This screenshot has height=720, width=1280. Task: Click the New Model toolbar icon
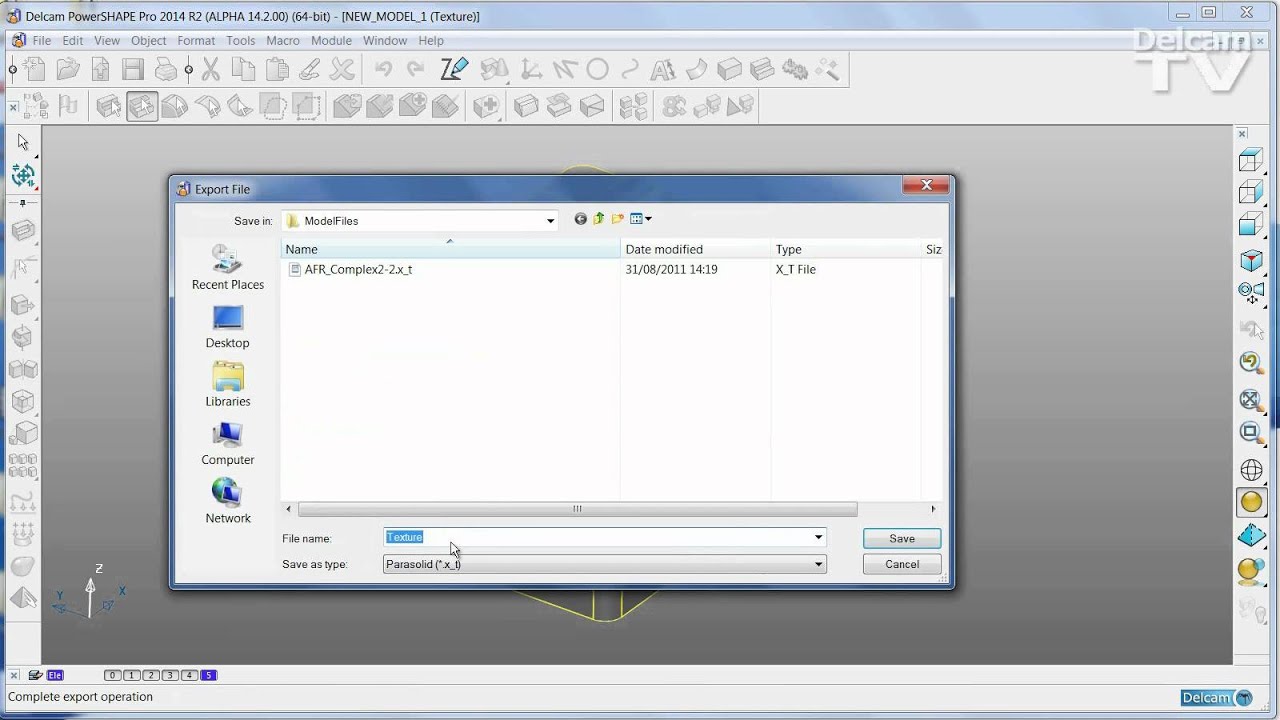click(x=35, y=69)
